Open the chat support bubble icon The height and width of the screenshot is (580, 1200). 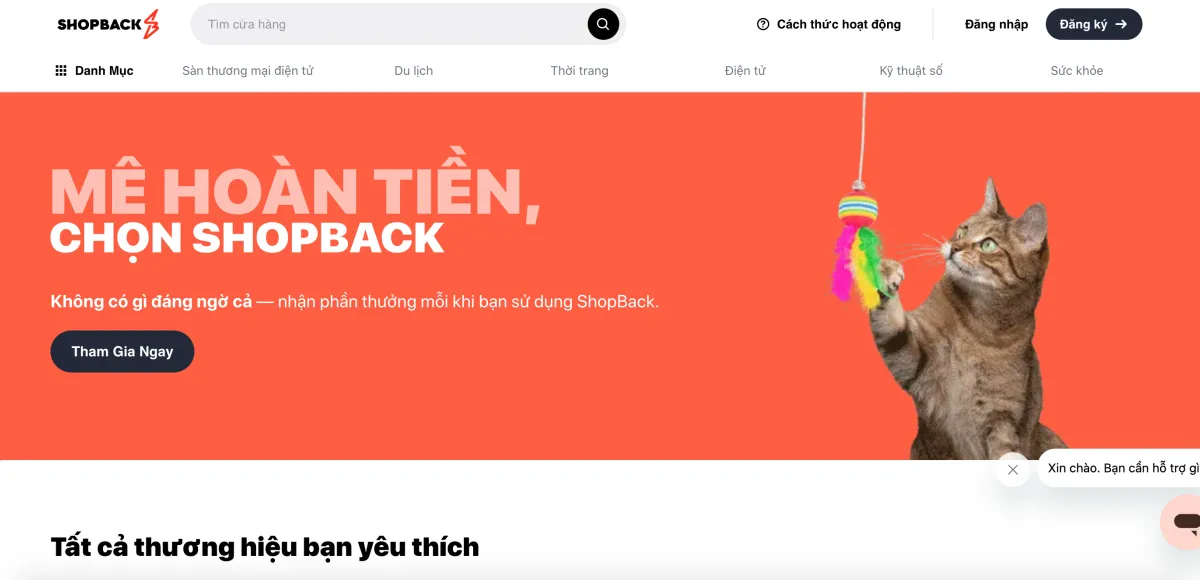coord(1184,521)
